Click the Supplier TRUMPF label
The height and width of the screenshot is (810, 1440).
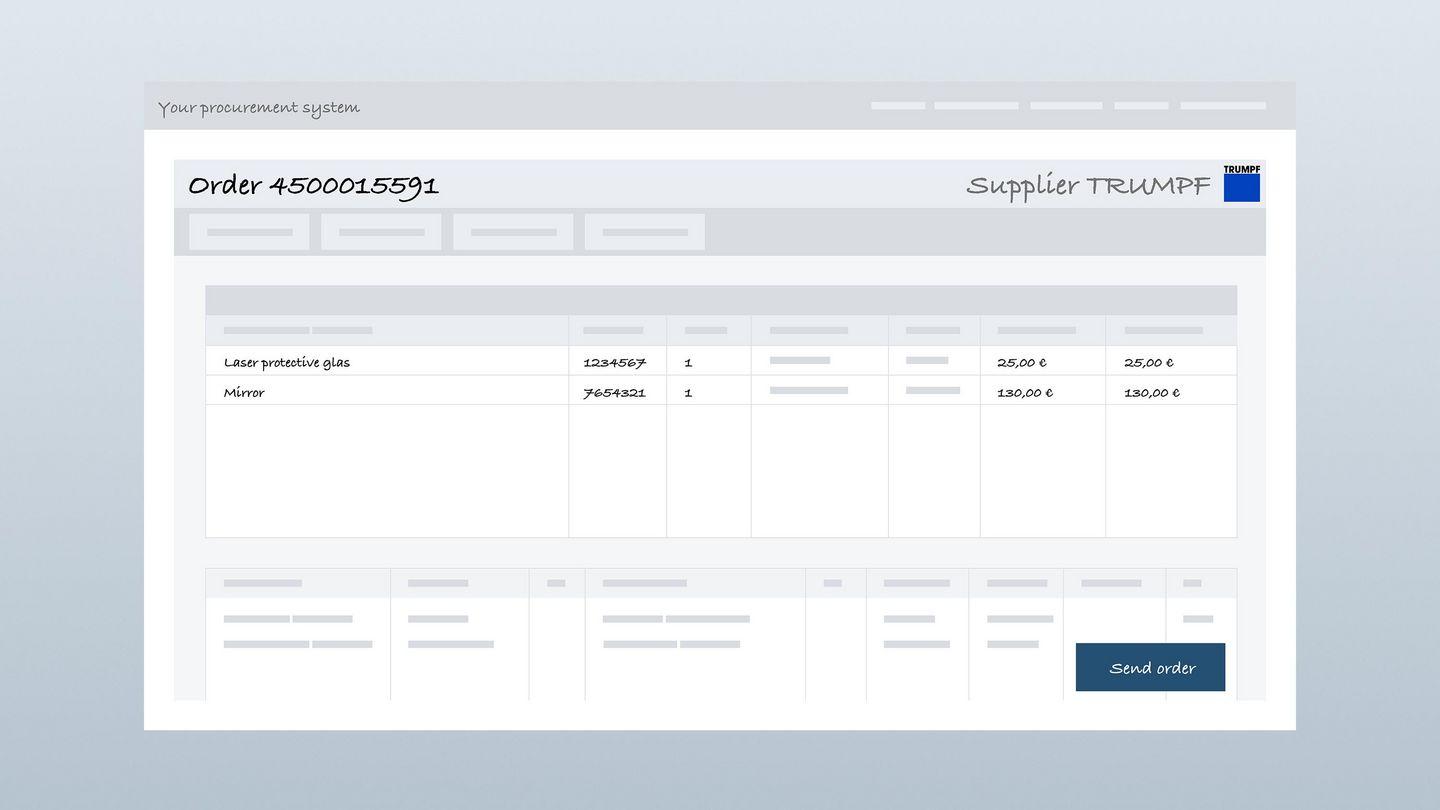pos(1086,185)
